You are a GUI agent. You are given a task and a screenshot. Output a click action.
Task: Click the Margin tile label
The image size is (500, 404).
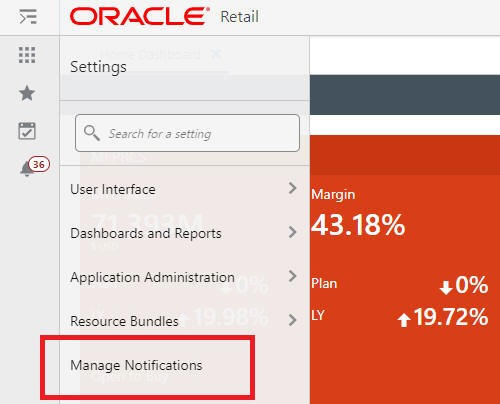333,195
